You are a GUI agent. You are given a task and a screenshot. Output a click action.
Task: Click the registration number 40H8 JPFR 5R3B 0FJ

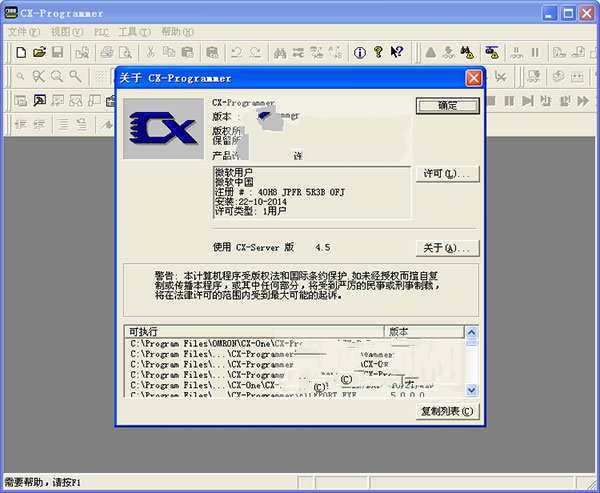pos(301,192)
